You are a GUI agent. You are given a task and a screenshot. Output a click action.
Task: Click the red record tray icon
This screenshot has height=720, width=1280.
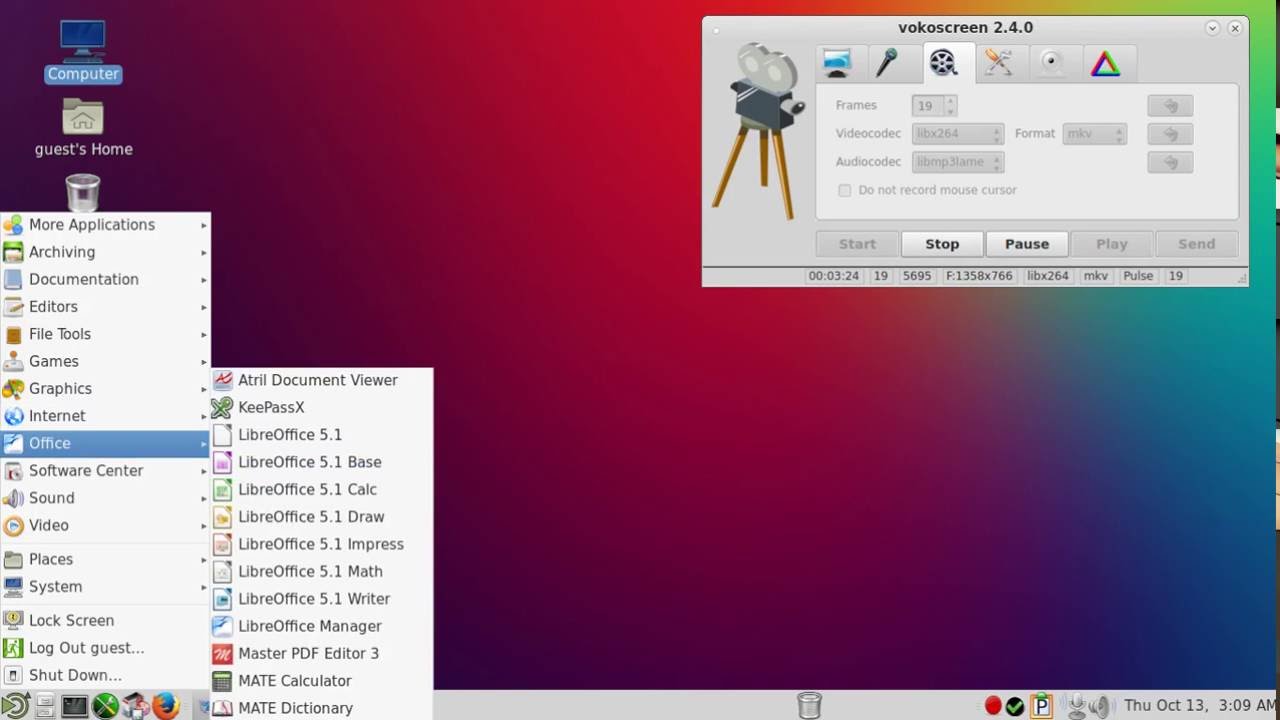[992, 706]
